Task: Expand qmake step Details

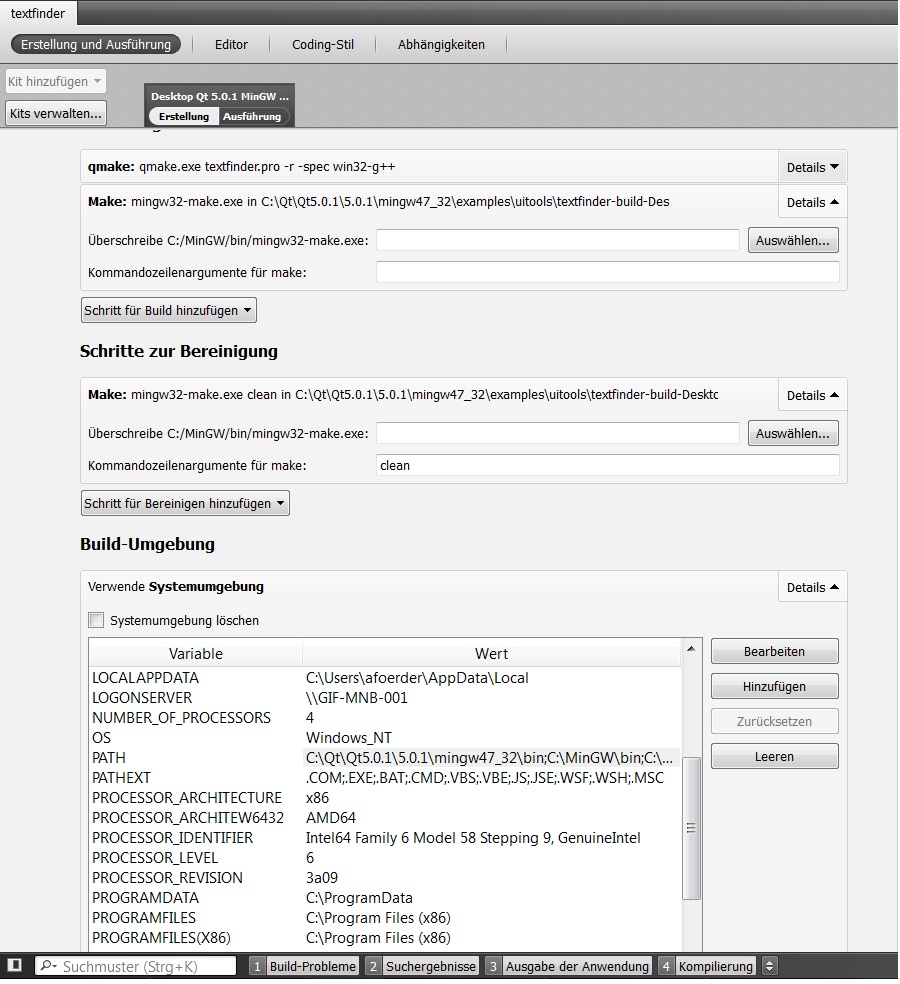Action: [x=813, y=168]
